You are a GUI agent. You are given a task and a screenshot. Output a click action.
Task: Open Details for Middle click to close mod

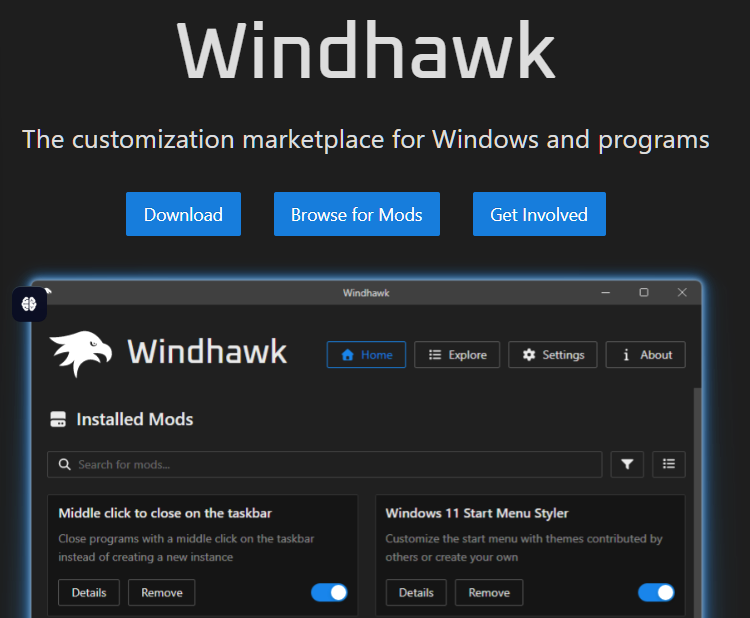tap(89, 593)
